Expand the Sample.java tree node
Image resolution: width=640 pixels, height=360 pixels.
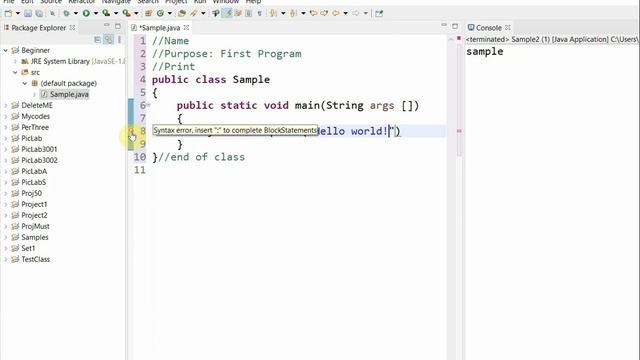click(x=35, y=94)
